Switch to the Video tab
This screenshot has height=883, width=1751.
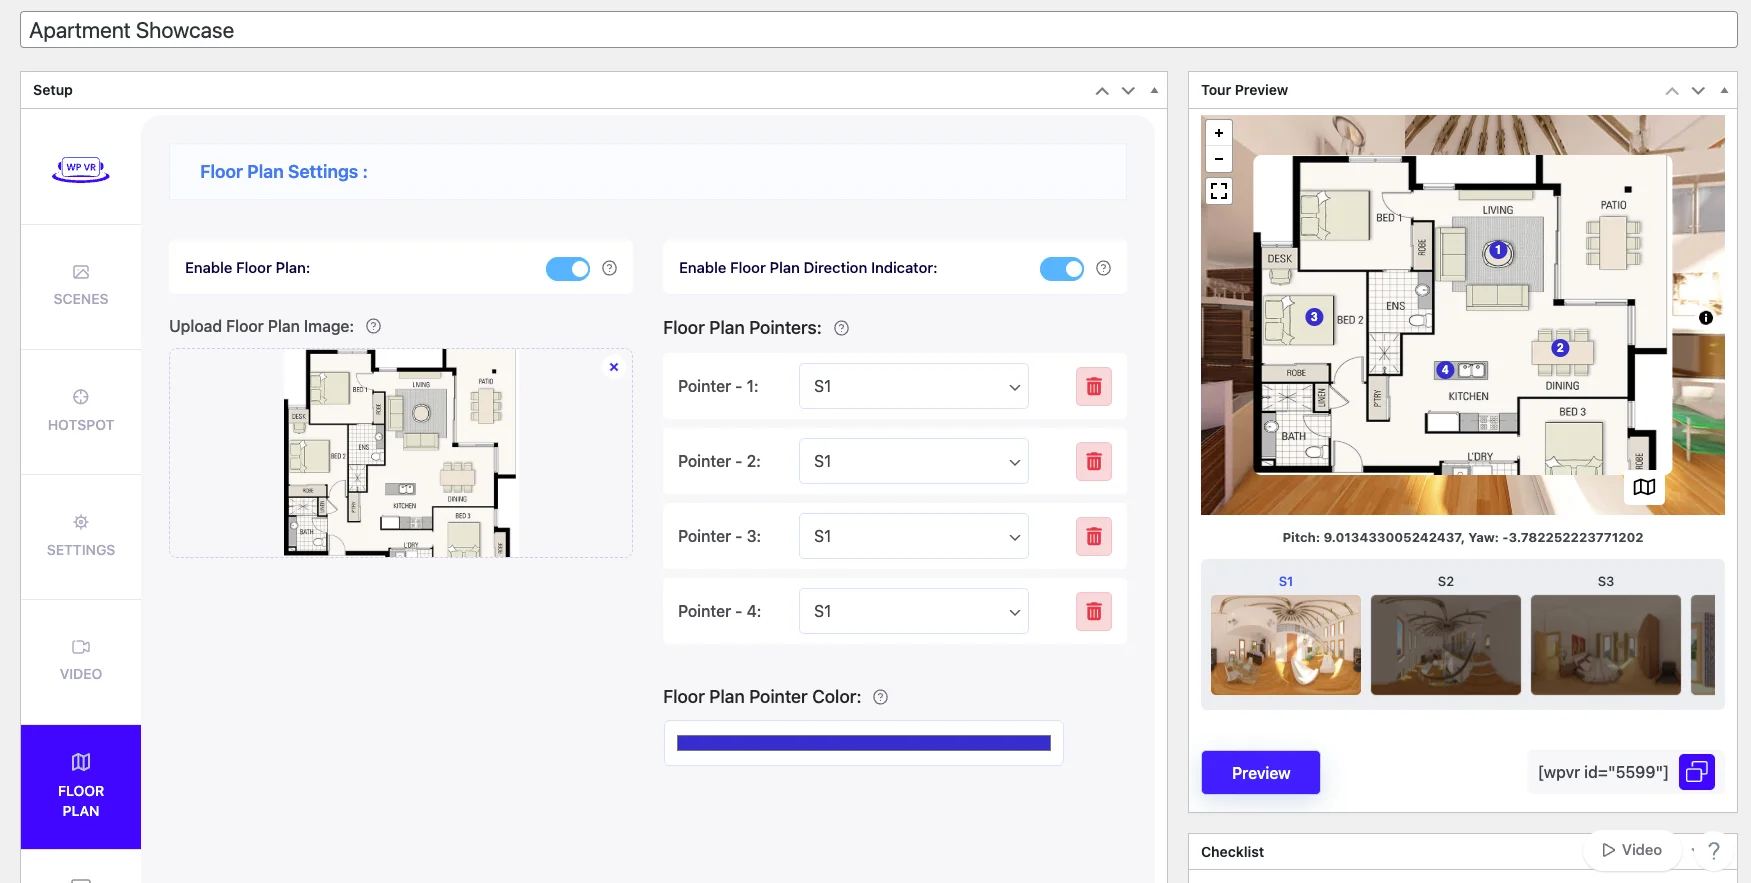pos(81,662)
